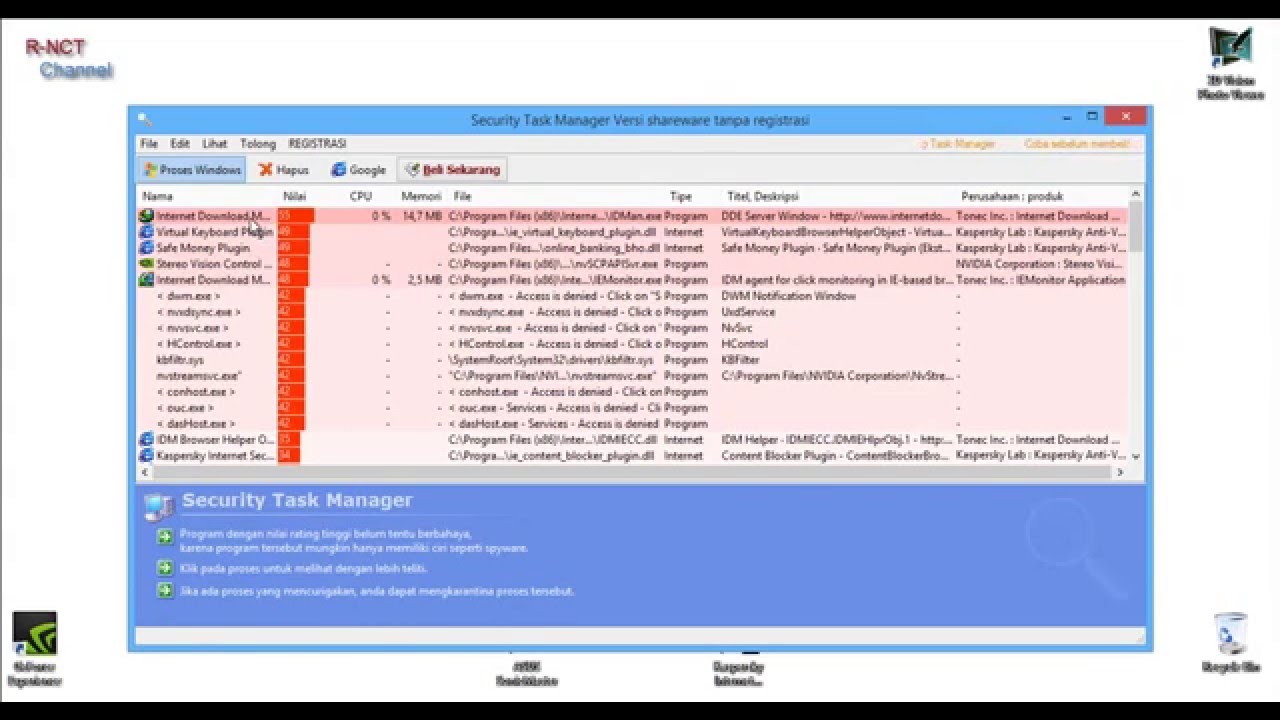Click the 14,7 MB memory value

point(422,216)
